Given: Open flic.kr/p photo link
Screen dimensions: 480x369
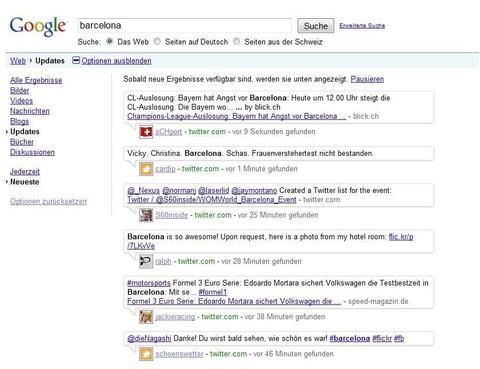Looking at the screenshot, I should click(401, 237).
